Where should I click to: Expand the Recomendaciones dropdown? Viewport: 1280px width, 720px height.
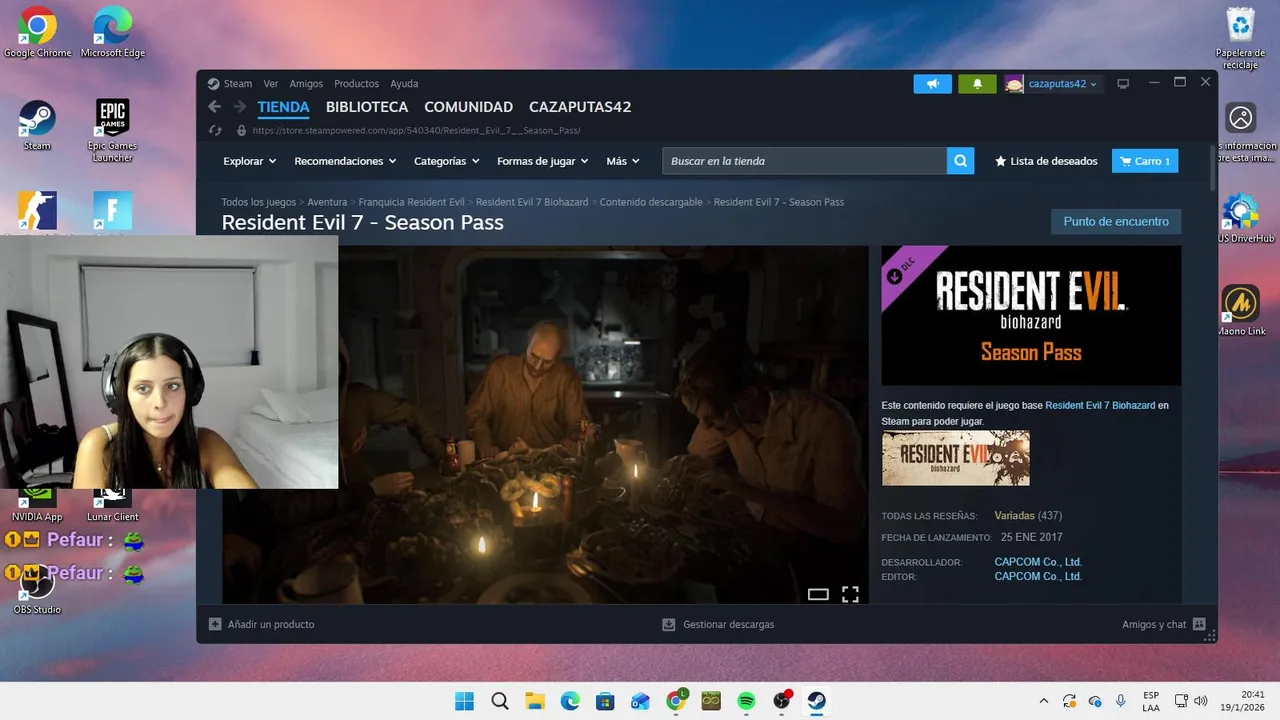(345, 161)
